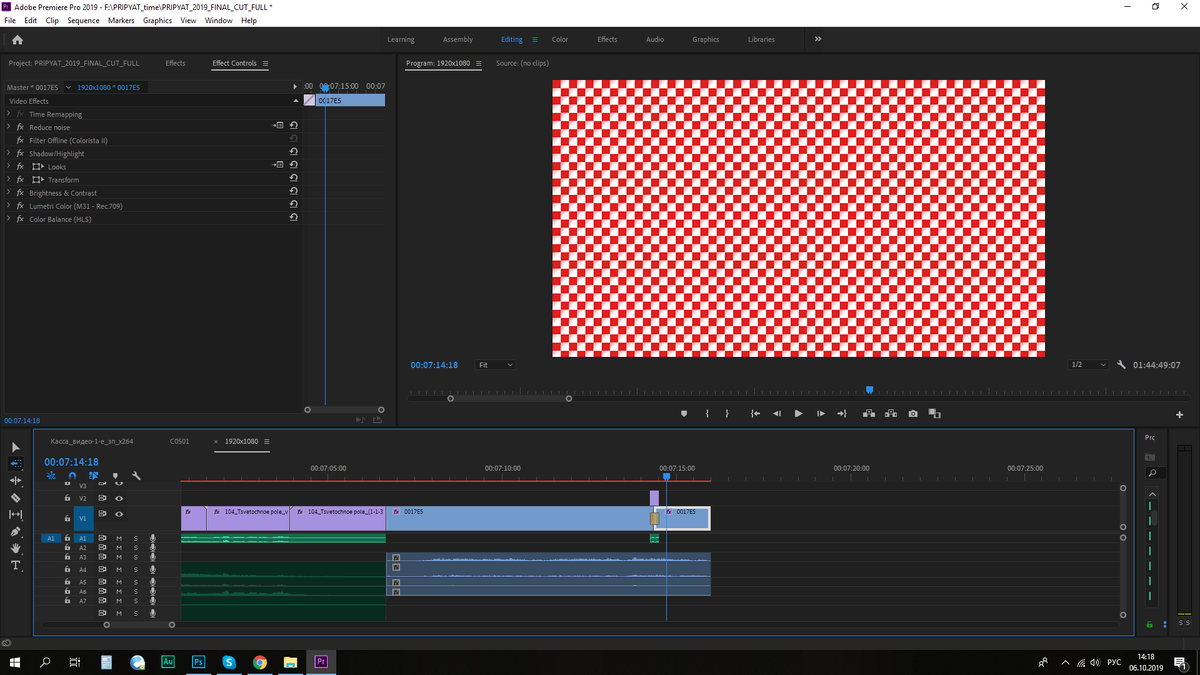Toggle lock on track V1
Image resolution: width=1200 pixels, height=675 pixels.
pos(67,518)
